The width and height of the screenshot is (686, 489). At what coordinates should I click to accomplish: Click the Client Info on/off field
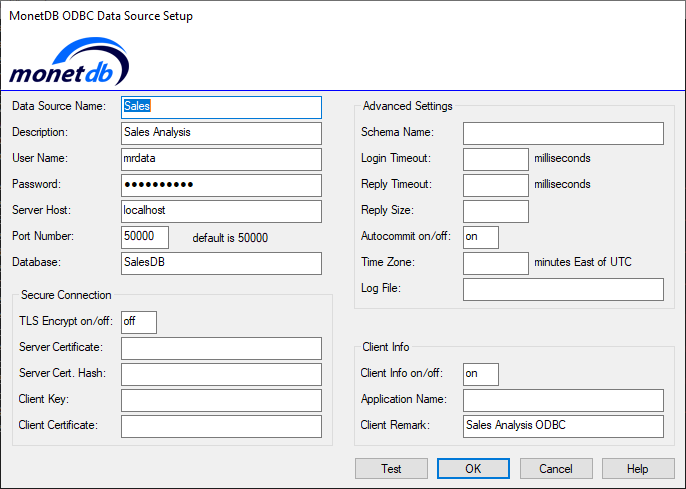(x=481, y=374)
